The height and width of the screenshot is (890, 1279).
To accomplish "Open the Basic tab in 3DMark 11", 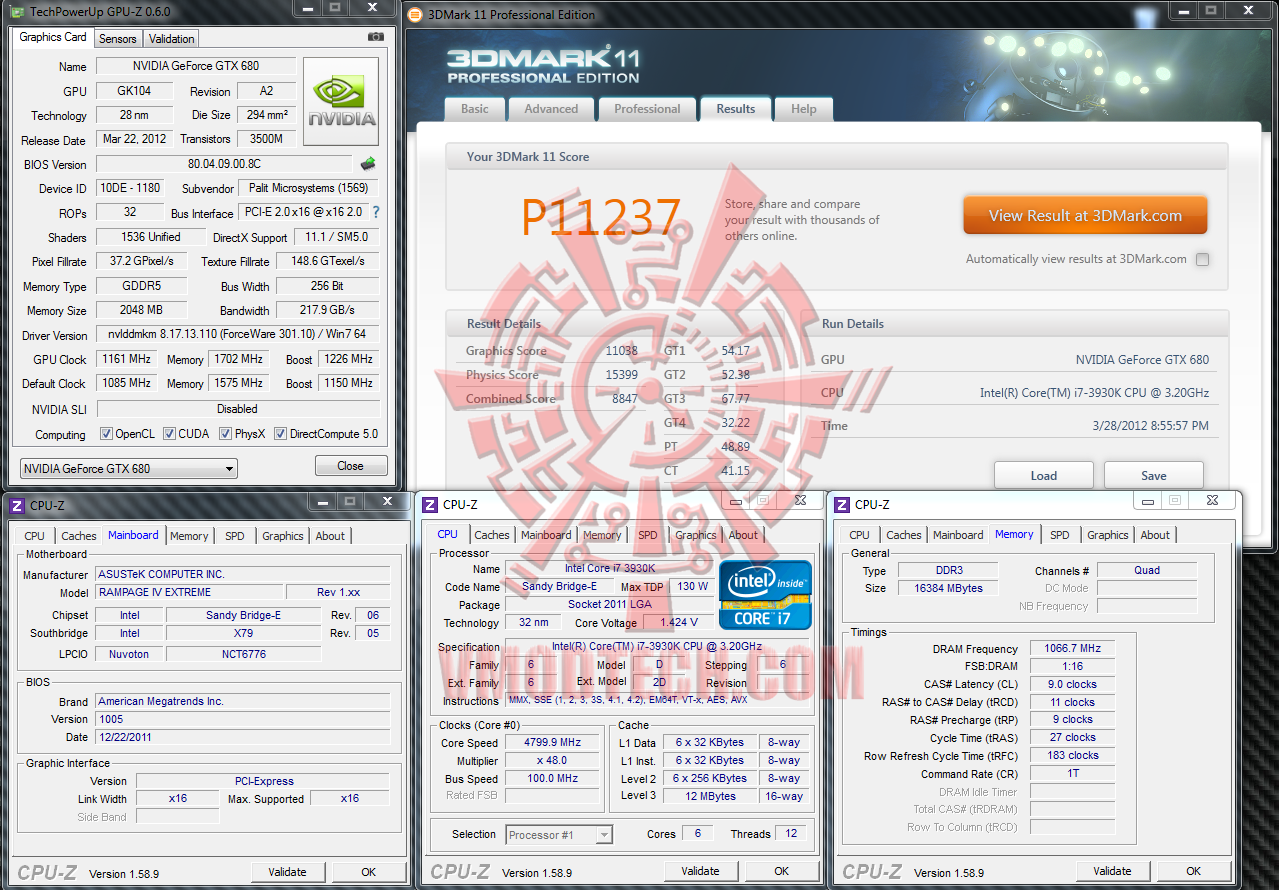I will (475, 109).
